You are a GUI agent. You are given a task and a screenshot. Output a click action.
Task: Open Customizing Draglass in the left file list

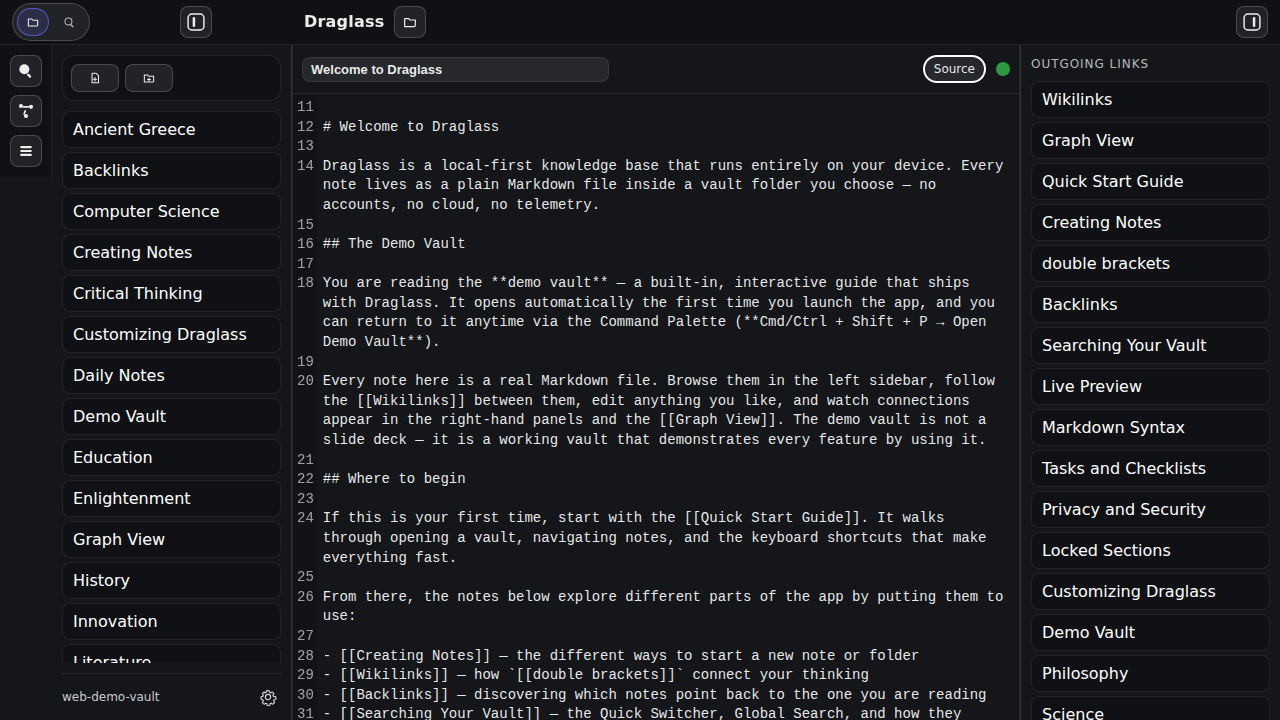click(171, 334)
